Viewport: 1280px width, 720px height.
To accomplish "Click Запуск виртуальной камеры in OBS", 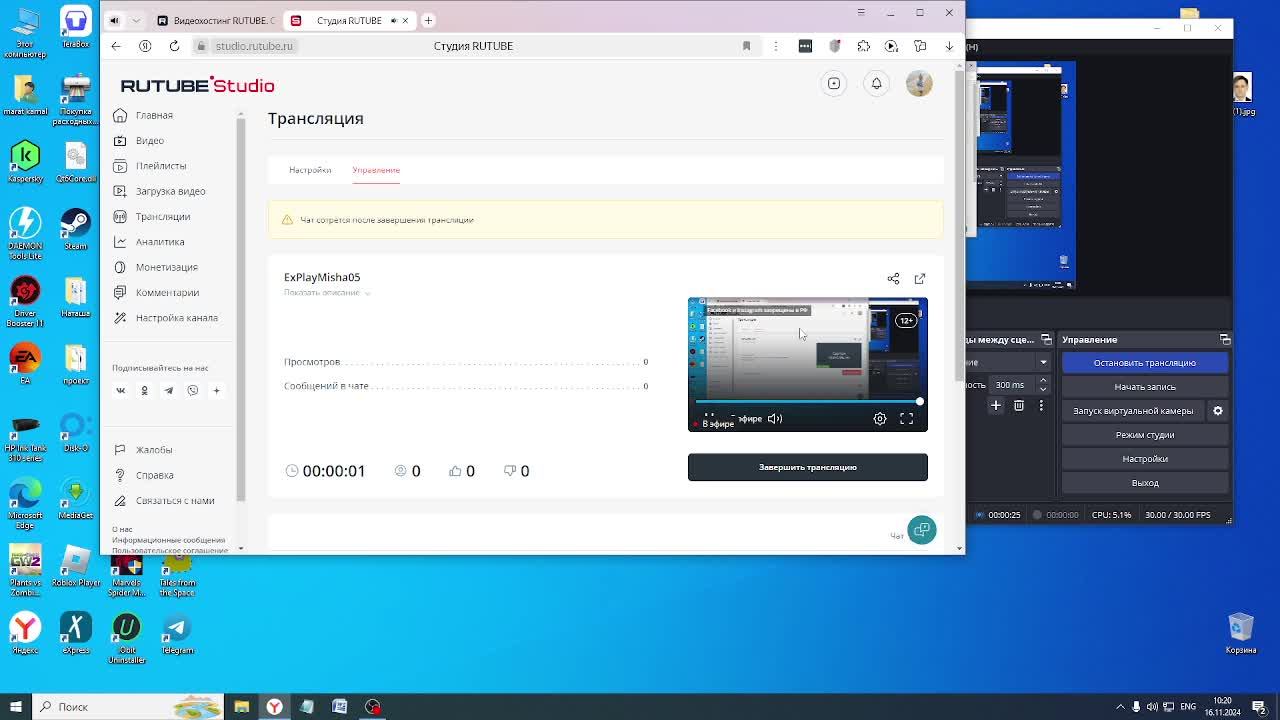I will click(1133, 411).
